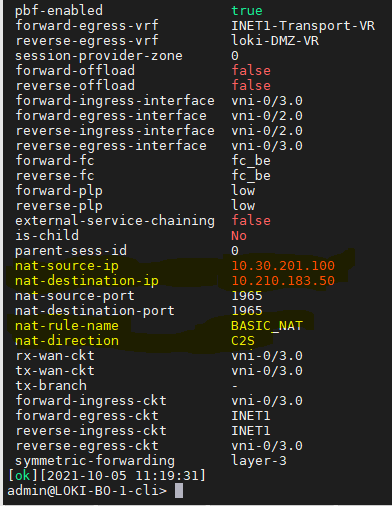The width and height of the screenshot is (392, 506).
Task: Click the pbf-enabled value true
Action: tap(247, 11)
